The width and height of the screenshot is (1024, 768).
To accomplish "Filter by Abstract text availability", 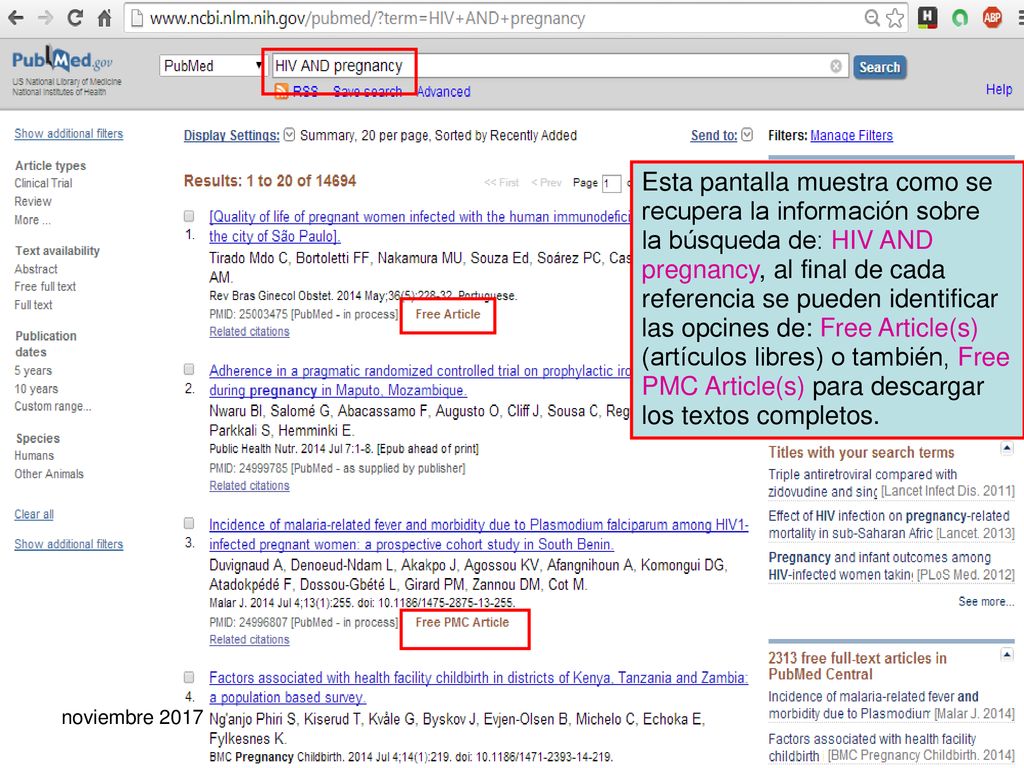I will 36,269.
